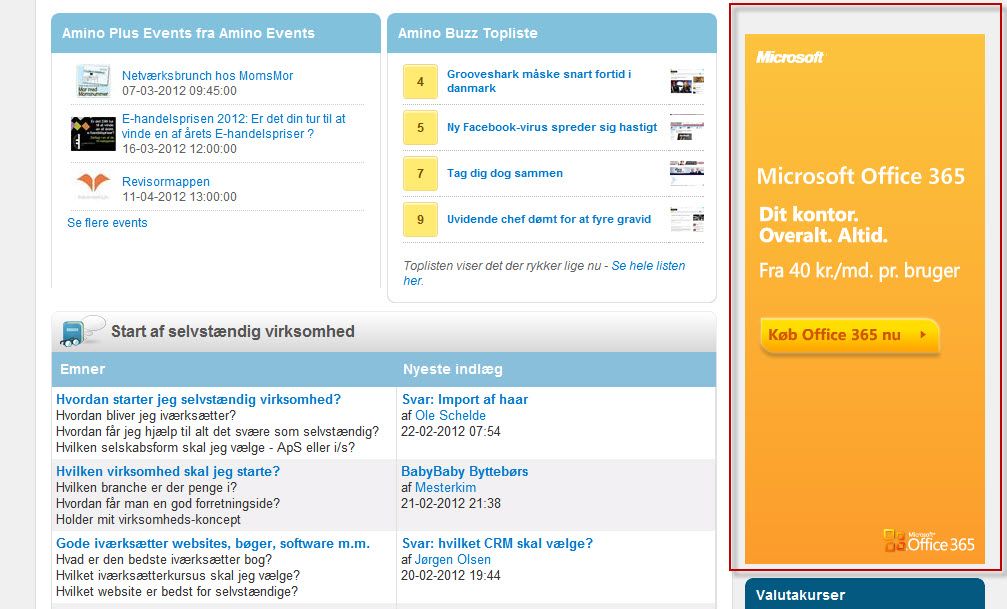Open the Netværksbrunch hos MomsMor event

pyautogui.click(x=207, y=76)
